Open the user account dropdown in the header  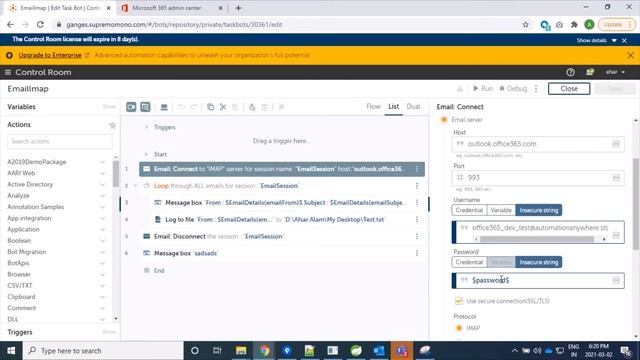615,72
